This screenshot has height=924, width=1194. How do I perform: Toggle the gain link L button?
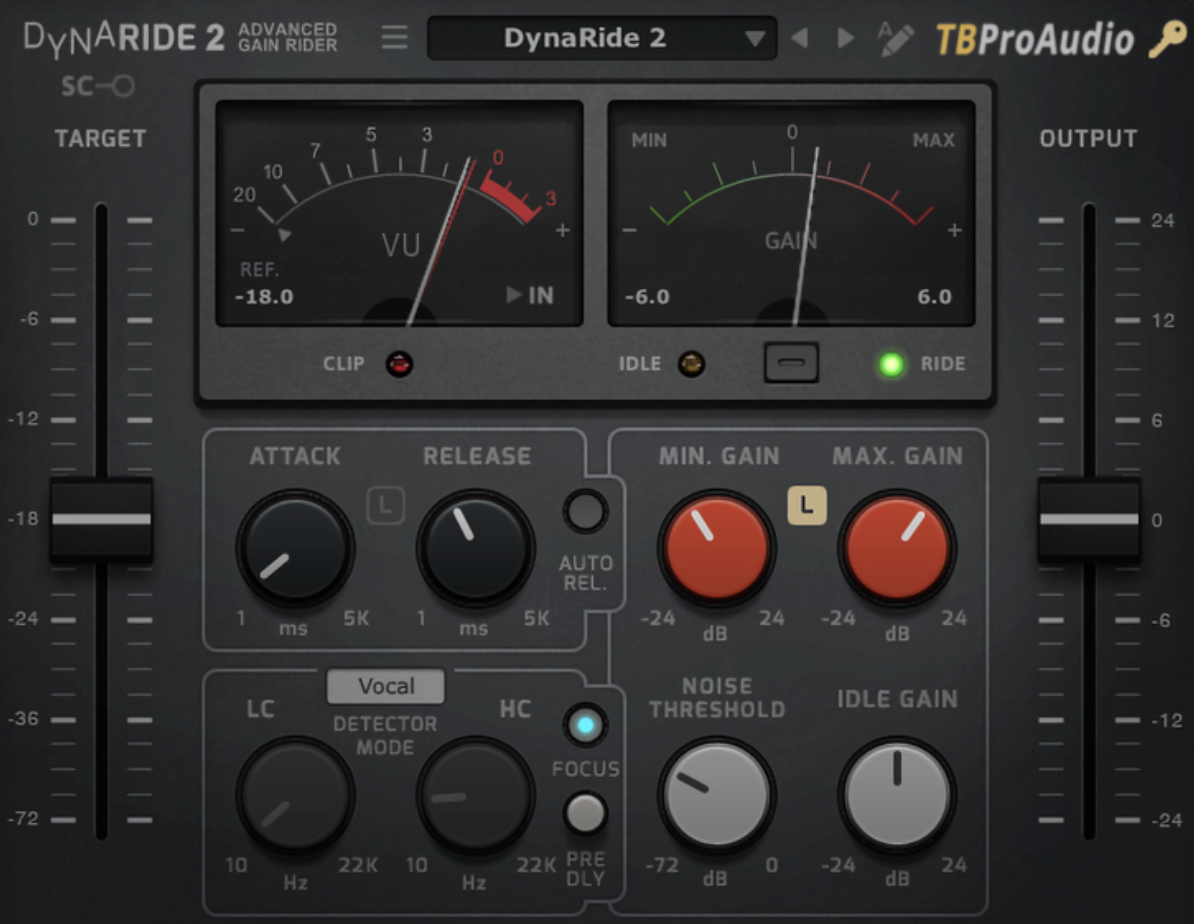pyautogui.click(x=806, y=505)
